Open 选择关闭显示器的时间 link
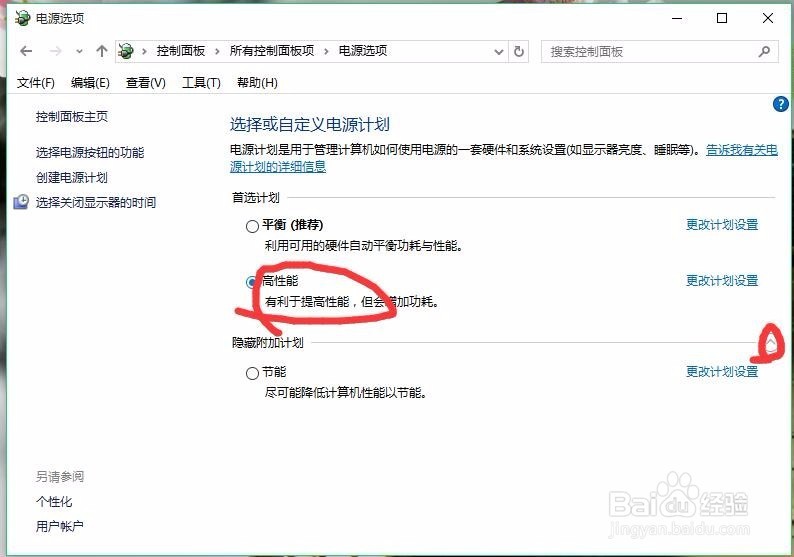The image size is (794, 557). click(96, 203)
